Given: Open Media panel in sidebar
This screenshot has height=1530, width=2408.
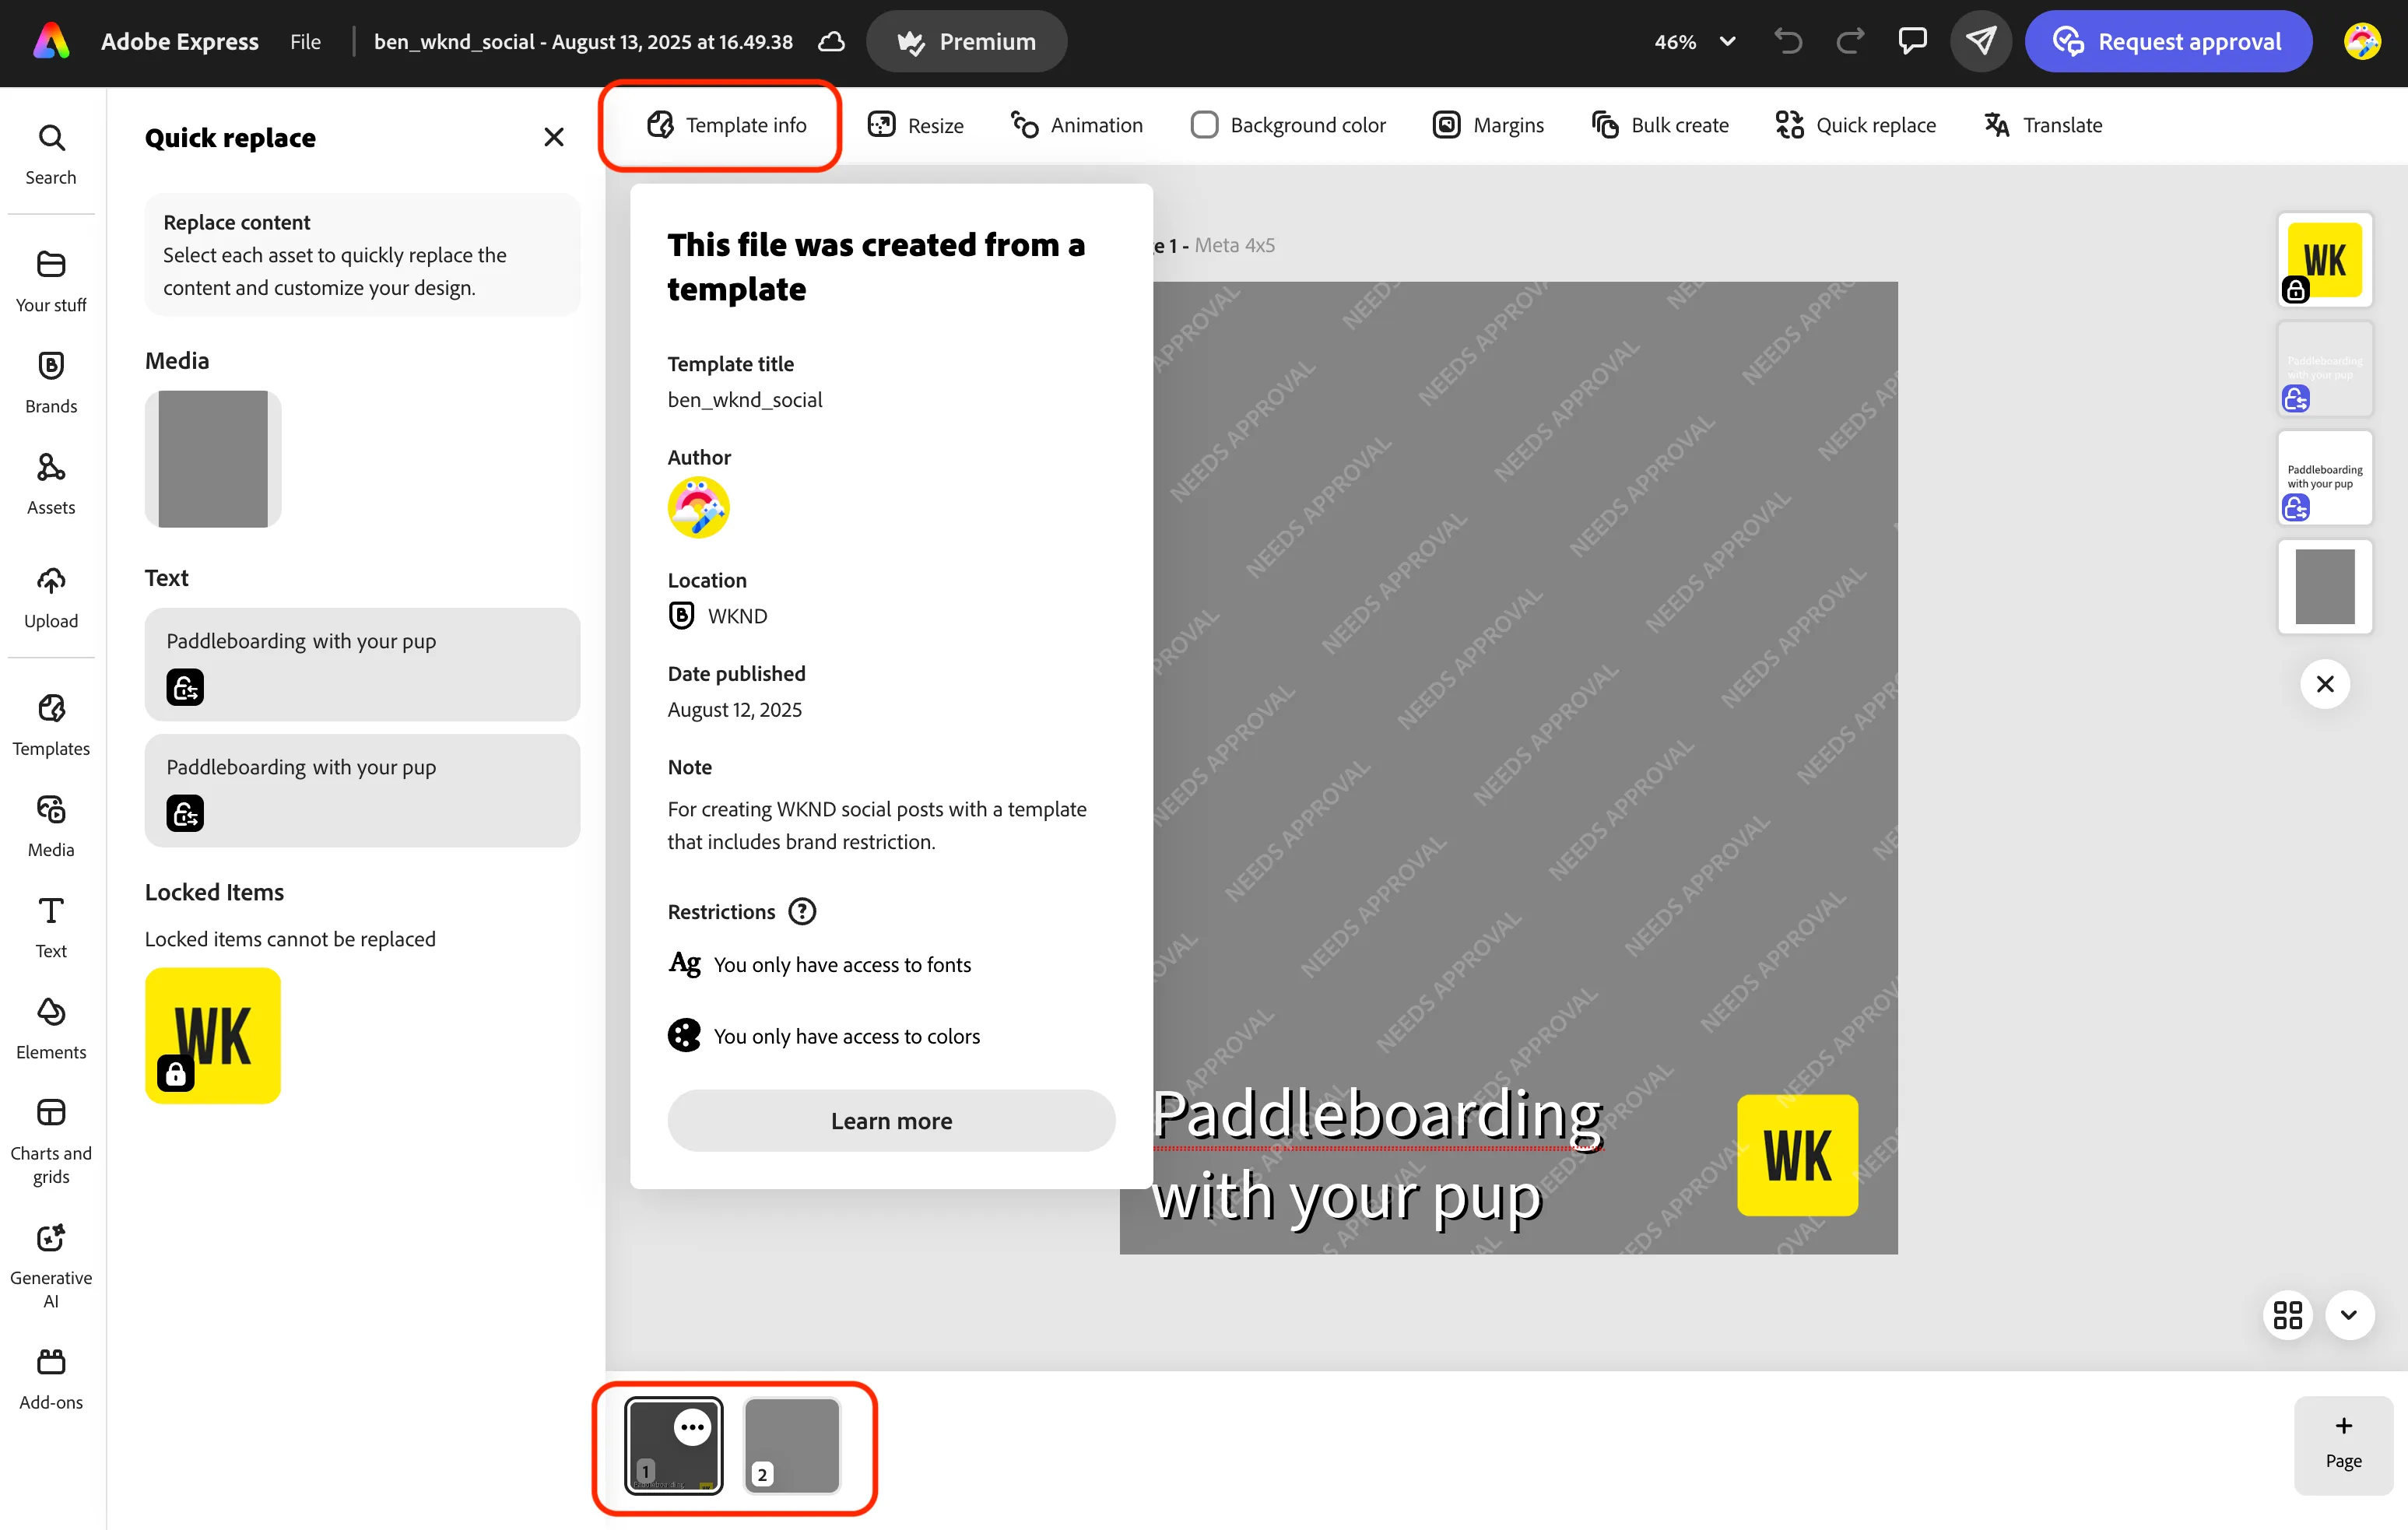Looking at the screenshot, I should click(51, 826).
